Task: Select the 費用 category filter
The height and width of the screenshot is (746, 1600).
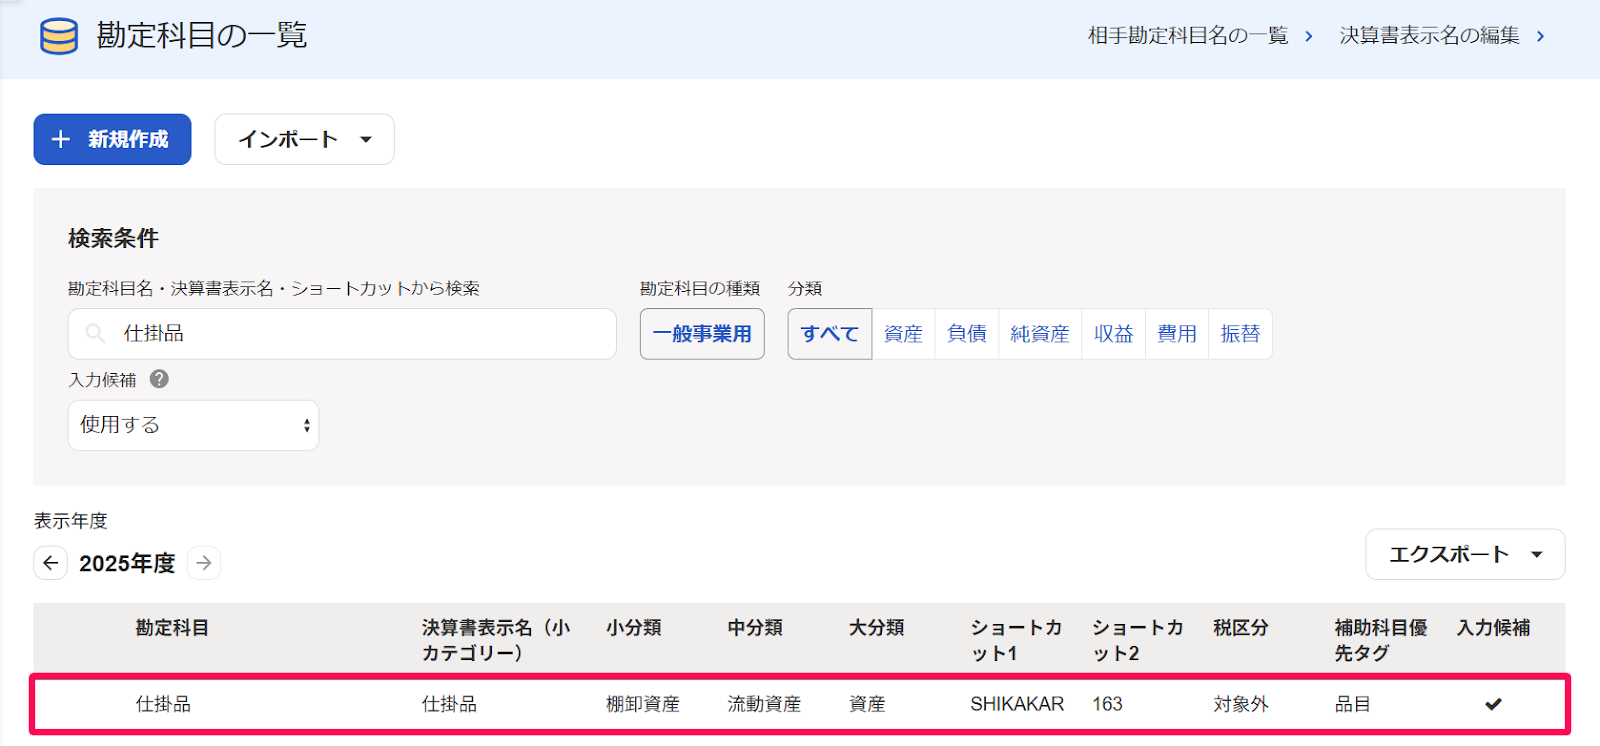Action: [1177, 334]
